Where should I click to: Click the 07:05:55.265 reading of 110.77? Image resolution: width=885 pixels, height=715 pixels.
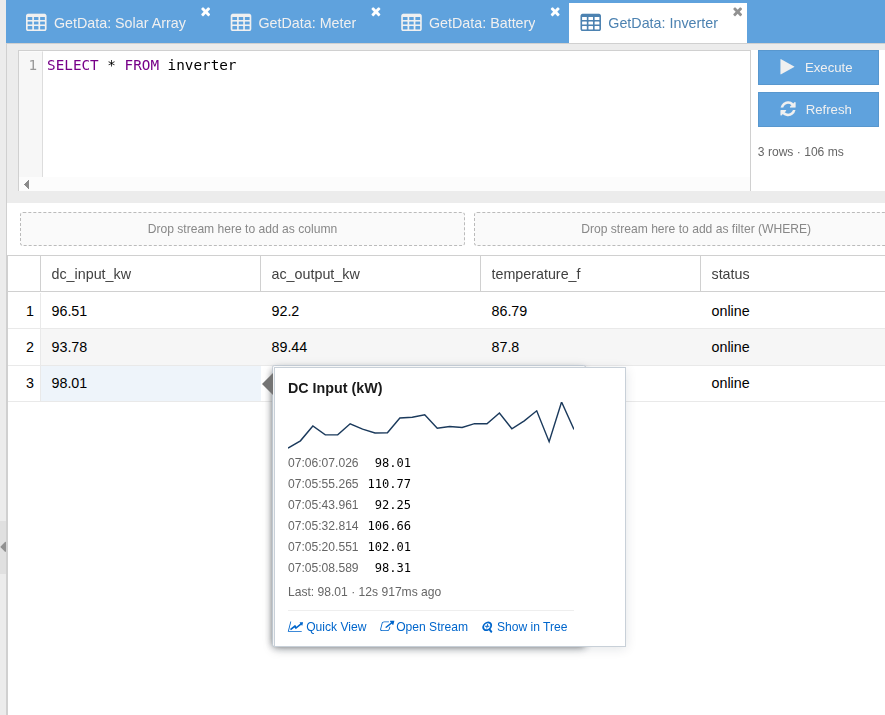[x=349, y=484]
